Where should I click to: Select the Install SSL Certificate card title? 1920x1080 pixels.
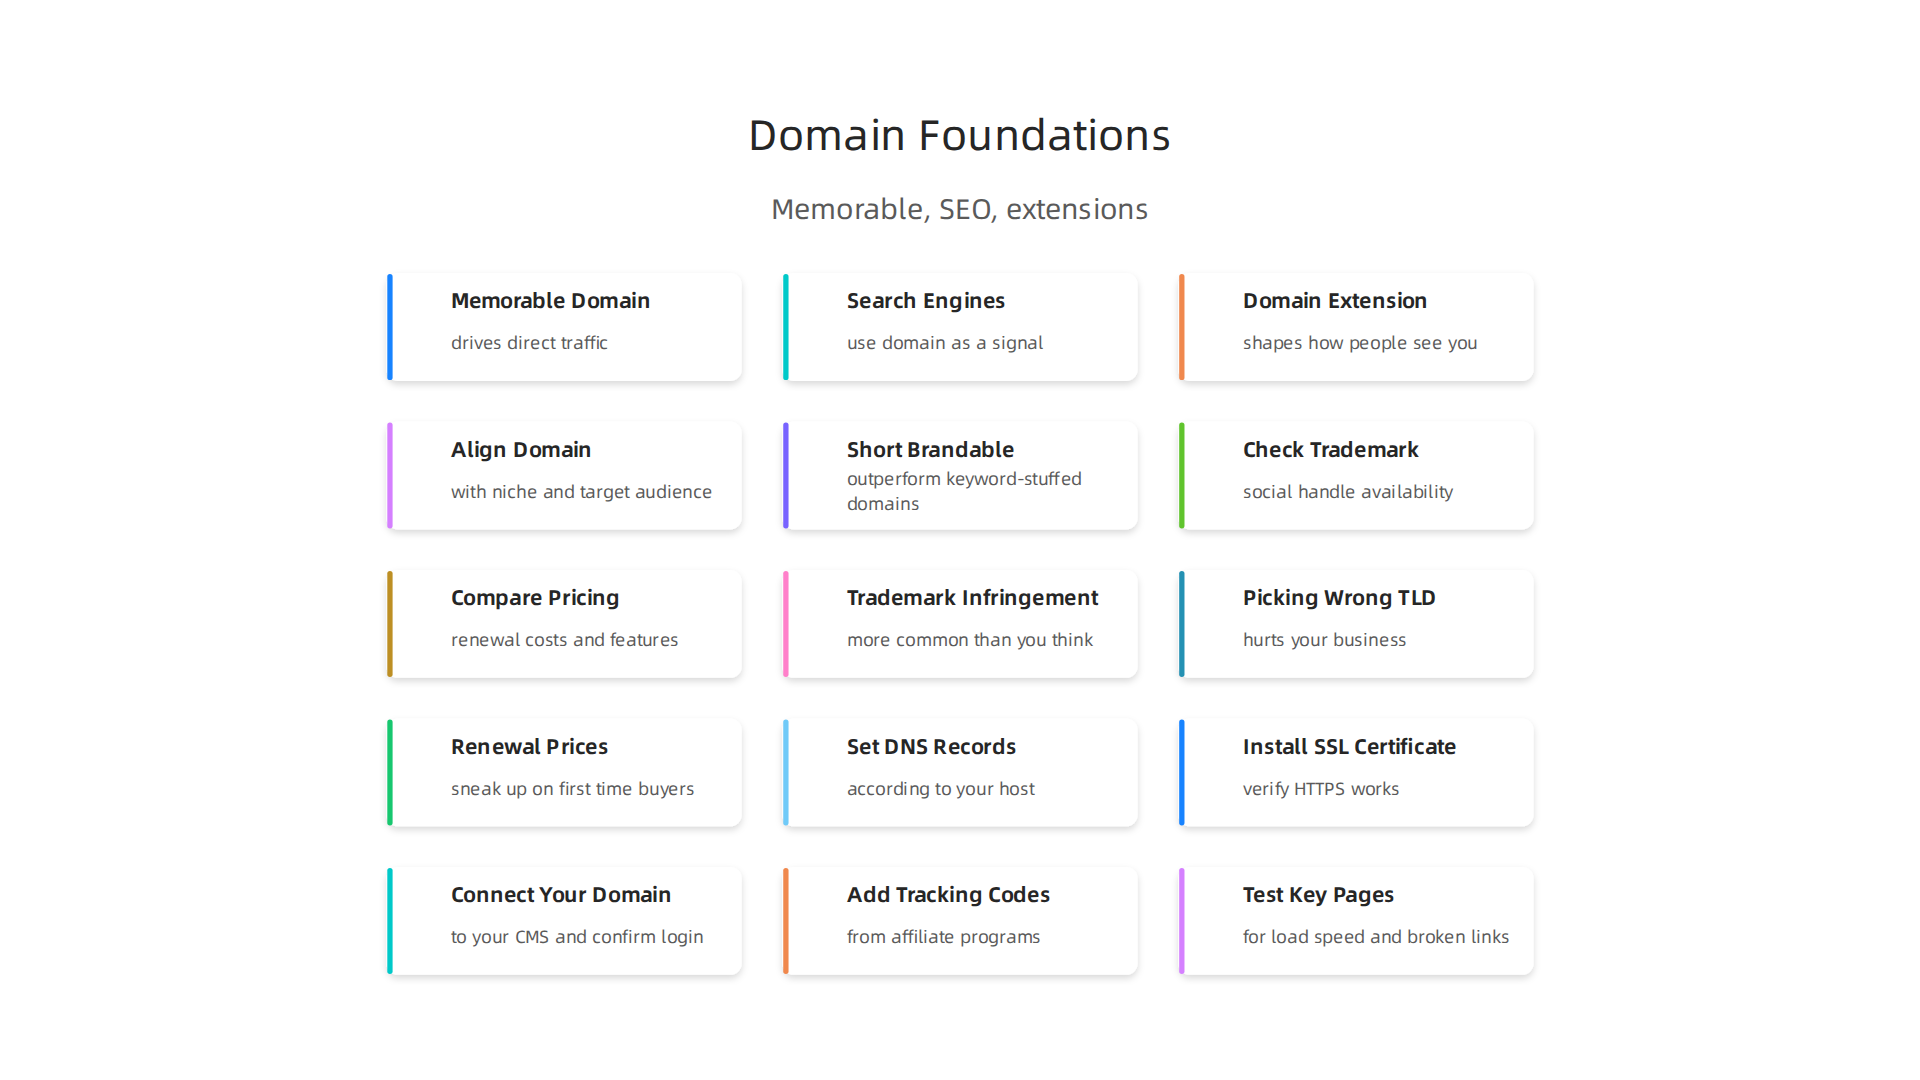tap(1349, 747)
